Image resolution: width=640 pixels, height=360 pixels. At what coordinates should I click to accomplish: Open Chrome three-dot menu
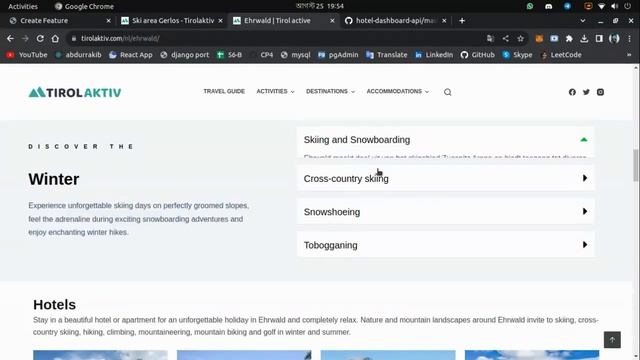(x=629, y=38)
